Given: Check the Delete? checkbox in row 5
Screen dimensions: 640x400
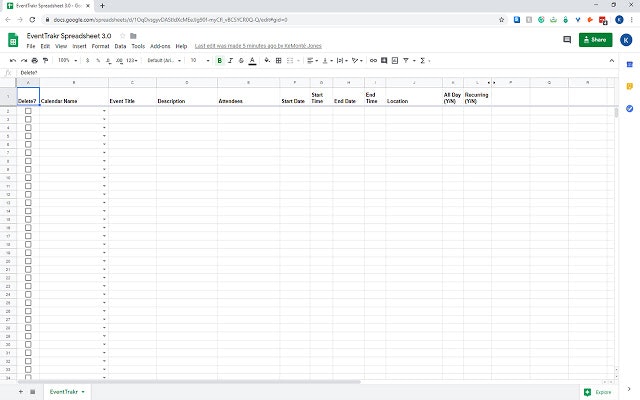Looking at the screenshot, I should (x=28, y=136).
